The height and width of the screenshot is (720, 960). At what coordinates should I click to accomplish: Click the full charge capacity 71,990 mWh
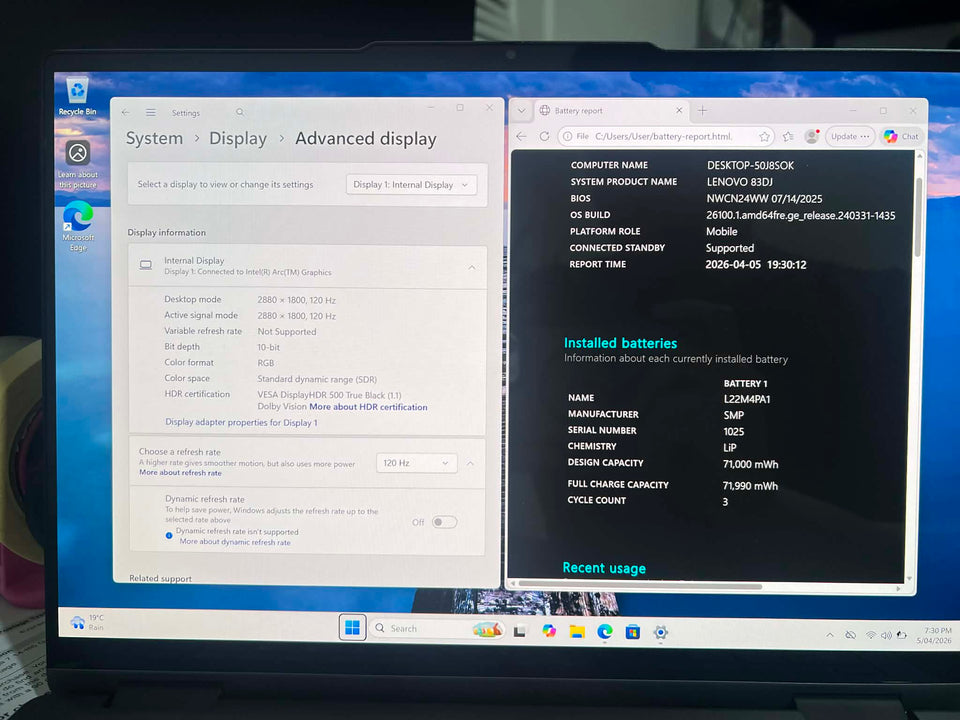point(750,486)
